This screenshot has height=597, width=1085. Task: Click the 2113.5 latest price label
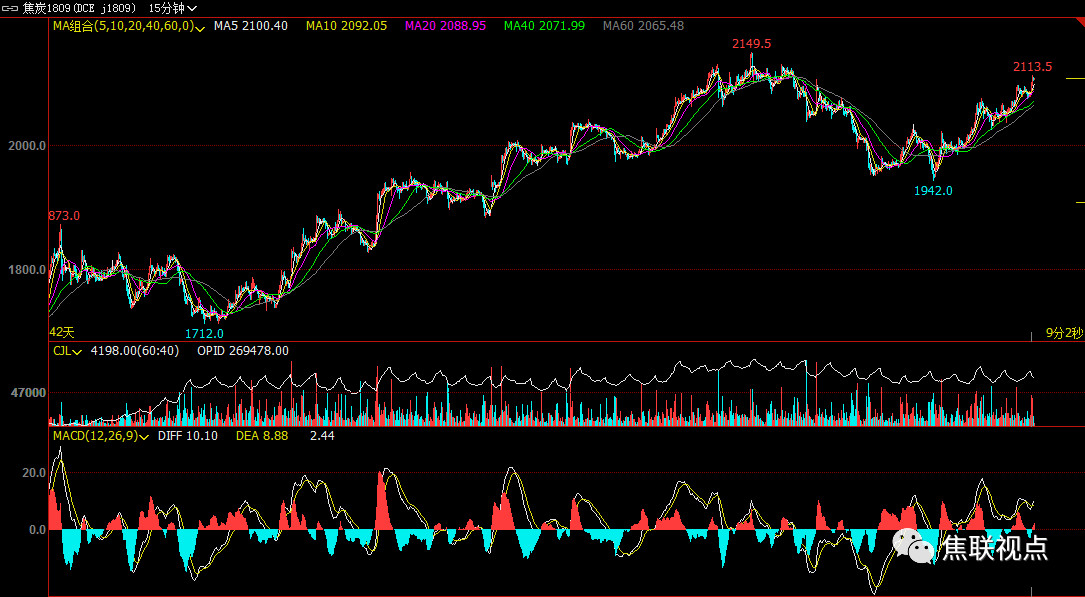click(x=1032, y=67)
